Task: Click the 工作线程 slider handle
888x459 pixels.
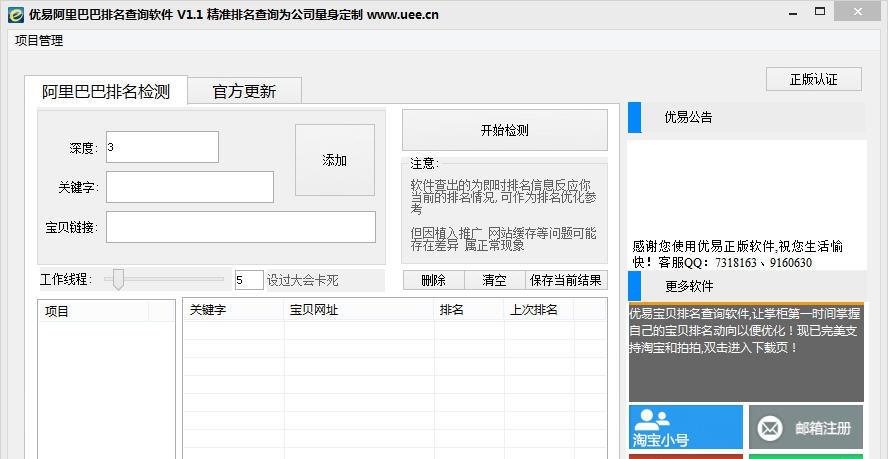Action: click(118, 280)
